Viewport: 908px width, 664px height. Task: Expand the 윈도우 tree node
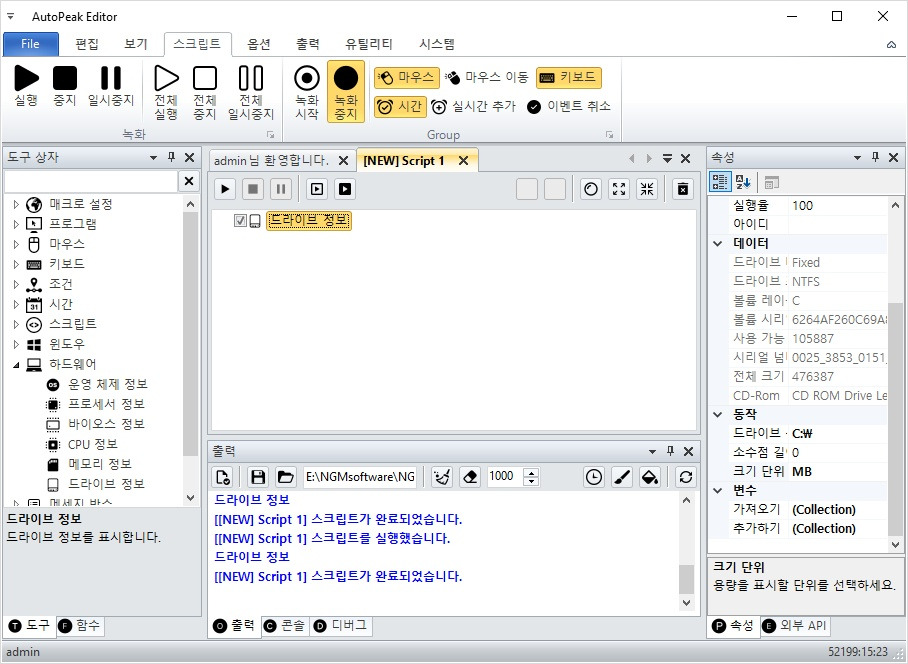coord(16,344)
